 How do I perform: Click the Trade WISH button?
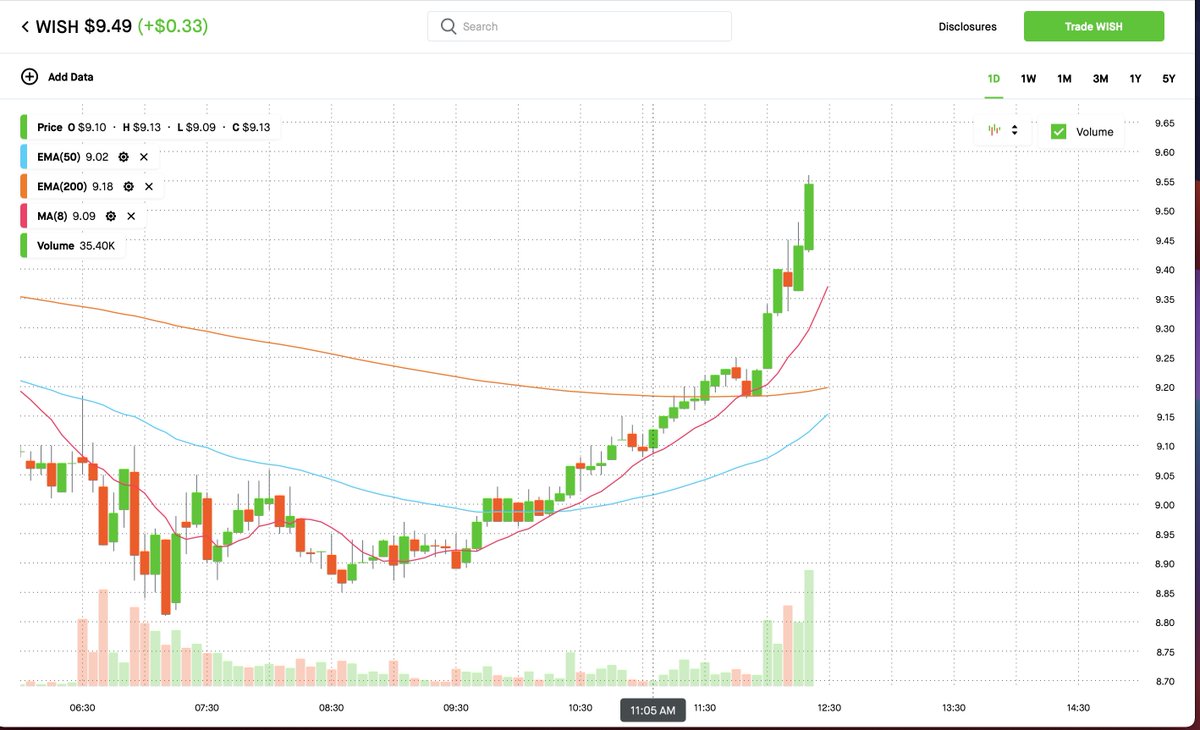coord(1094,26)
